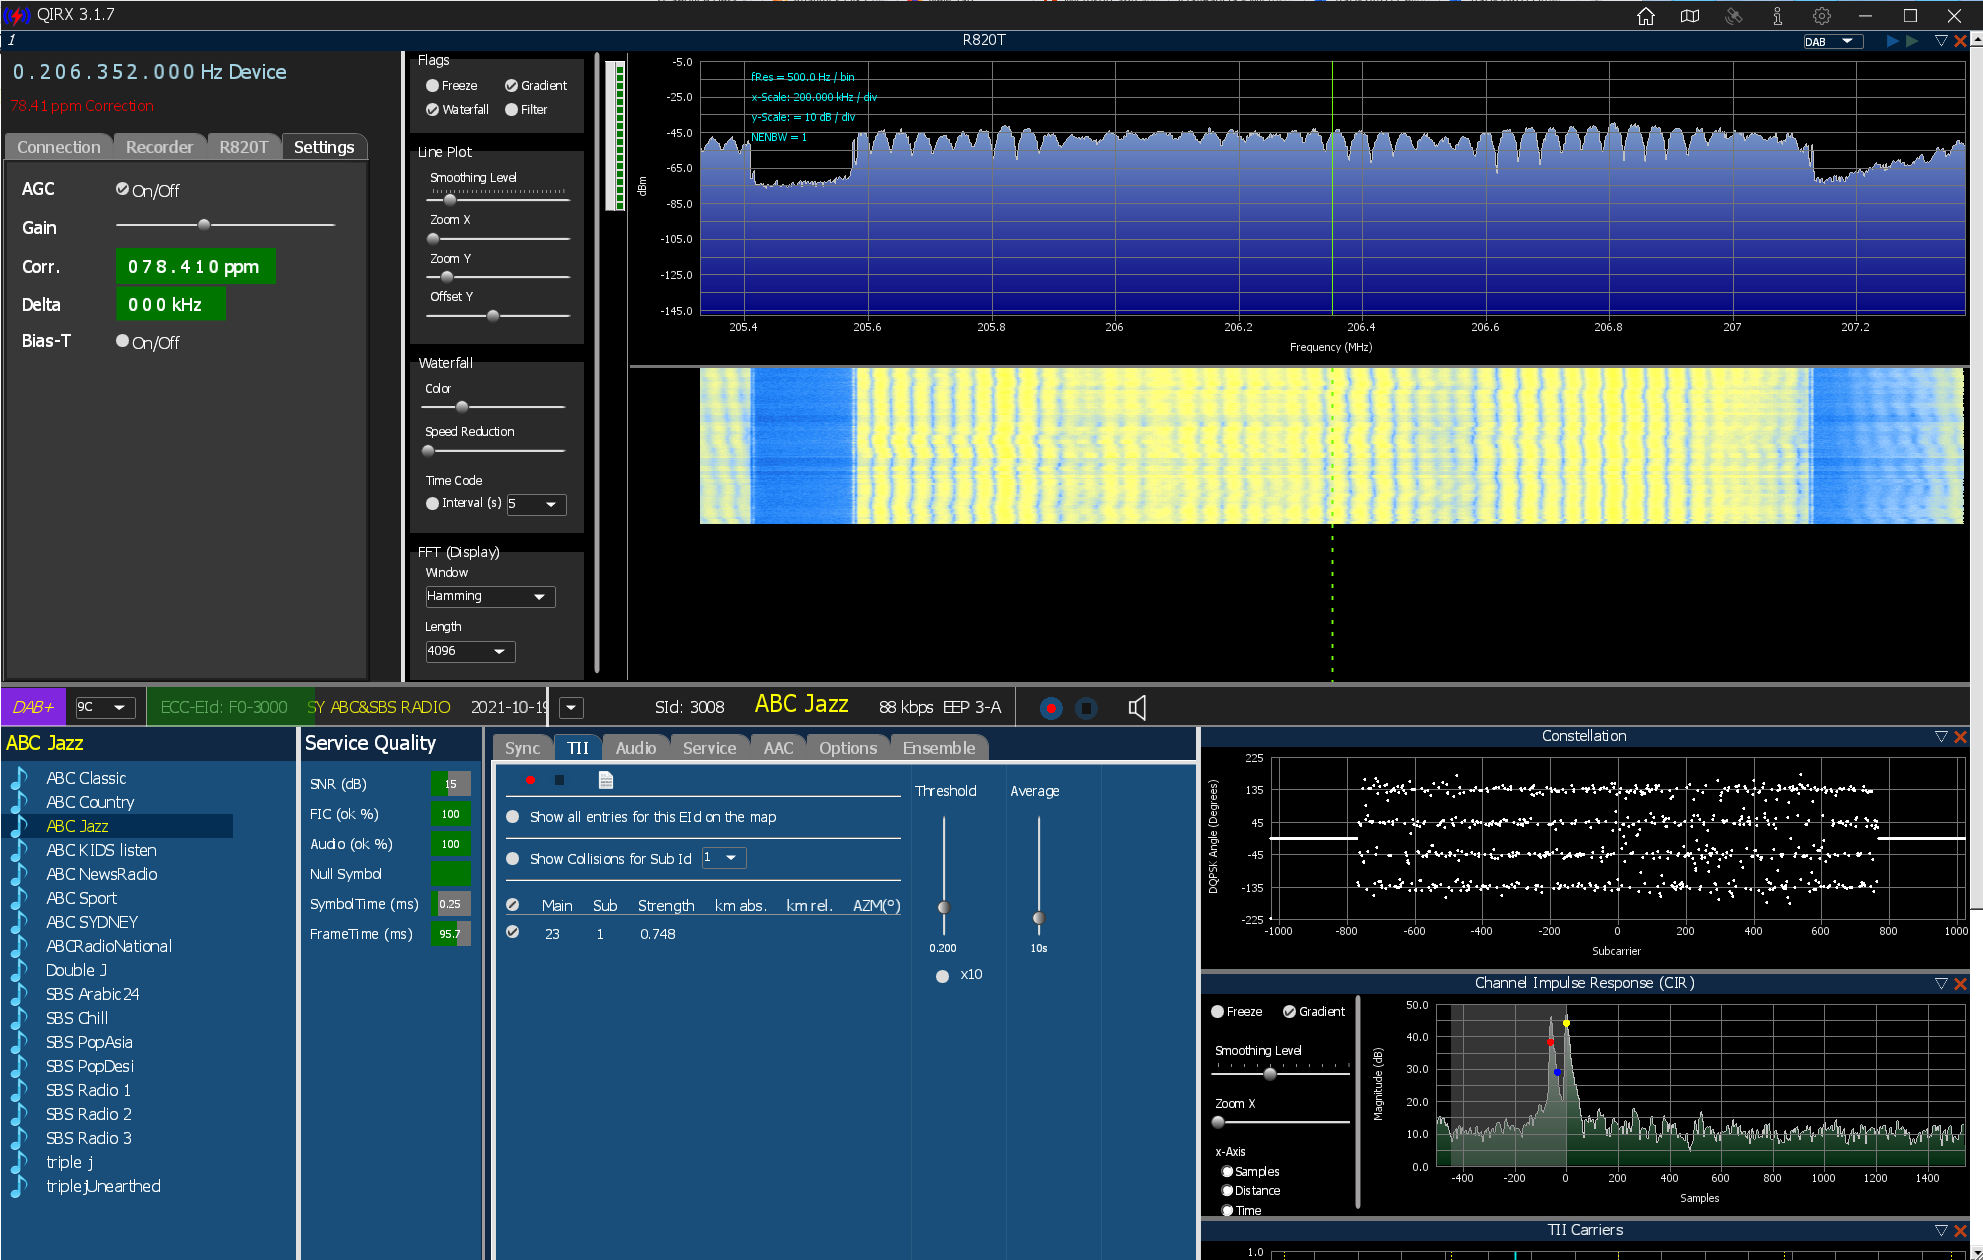Close the Constellation panel with X

click(x=1961, y=737)
